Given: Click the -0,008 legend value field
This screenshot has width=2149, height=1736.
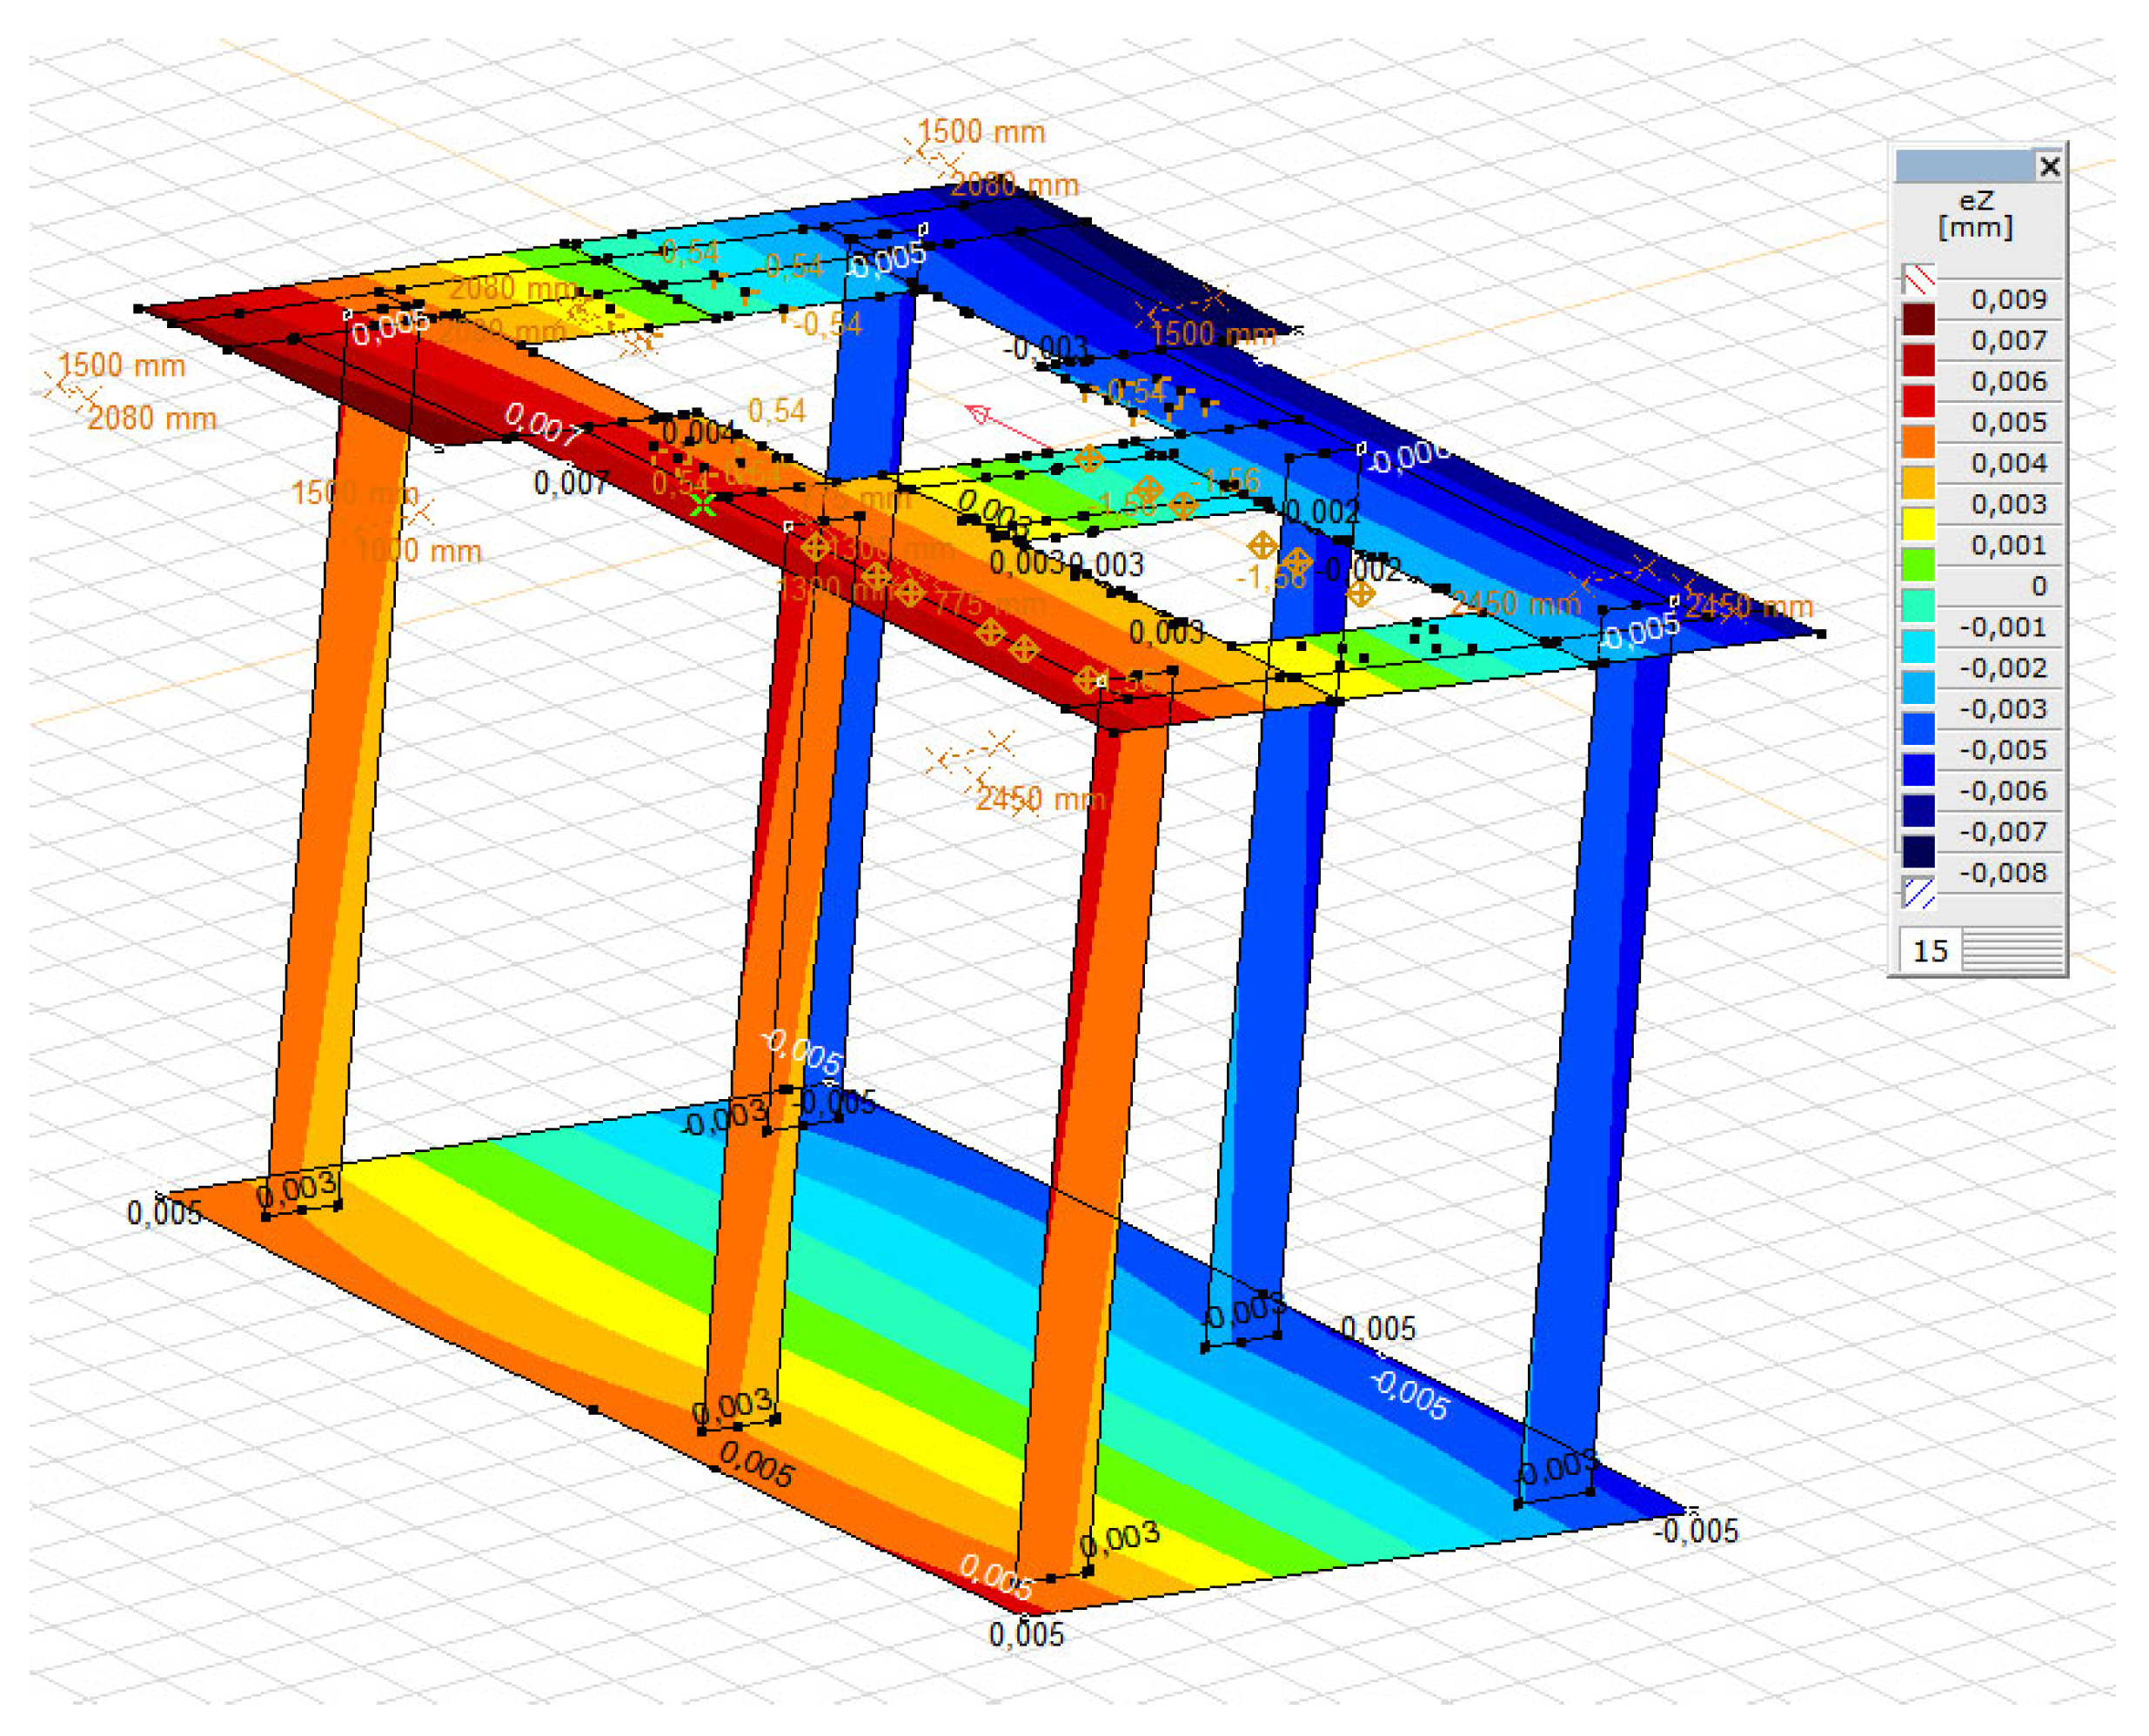Looking at the screenshot, I should (2005, 873).
